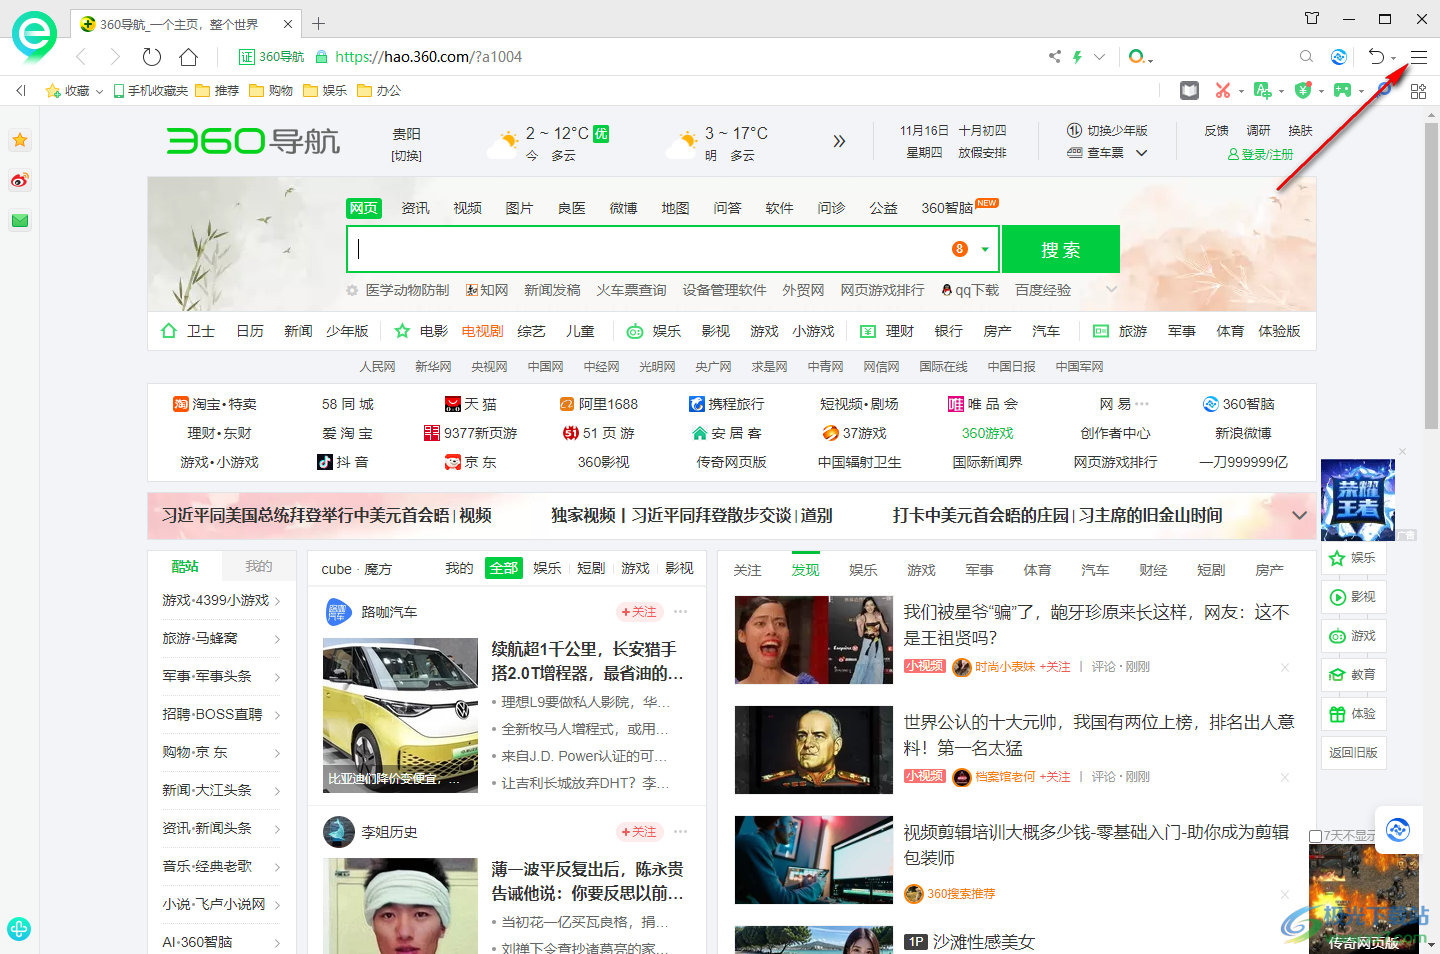
Task: Collapse the sidebar with the arrow icon
Action: pyautogui.click(x=21, y=91)
